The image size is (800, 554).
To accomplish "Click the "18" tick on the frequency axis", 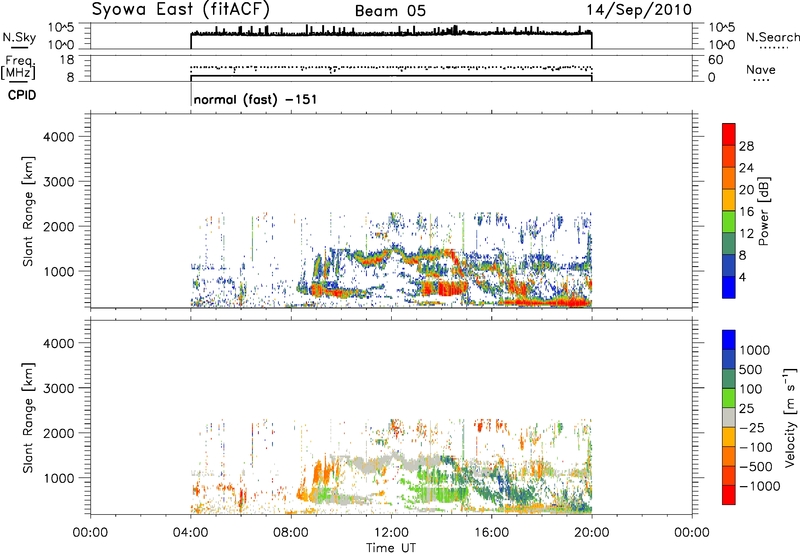I will (67, 60).
